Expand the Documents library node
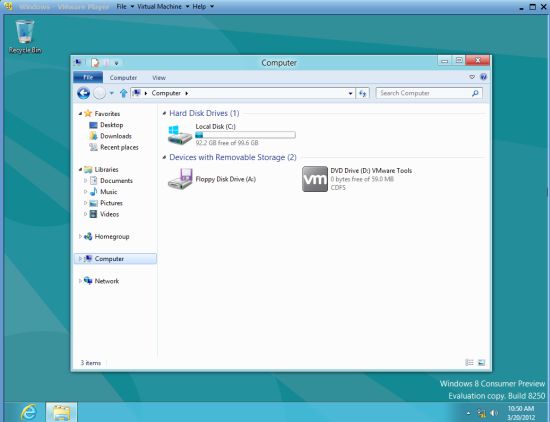Image resolution: width=550 pixels, height=422 pixels. point(85,181)
